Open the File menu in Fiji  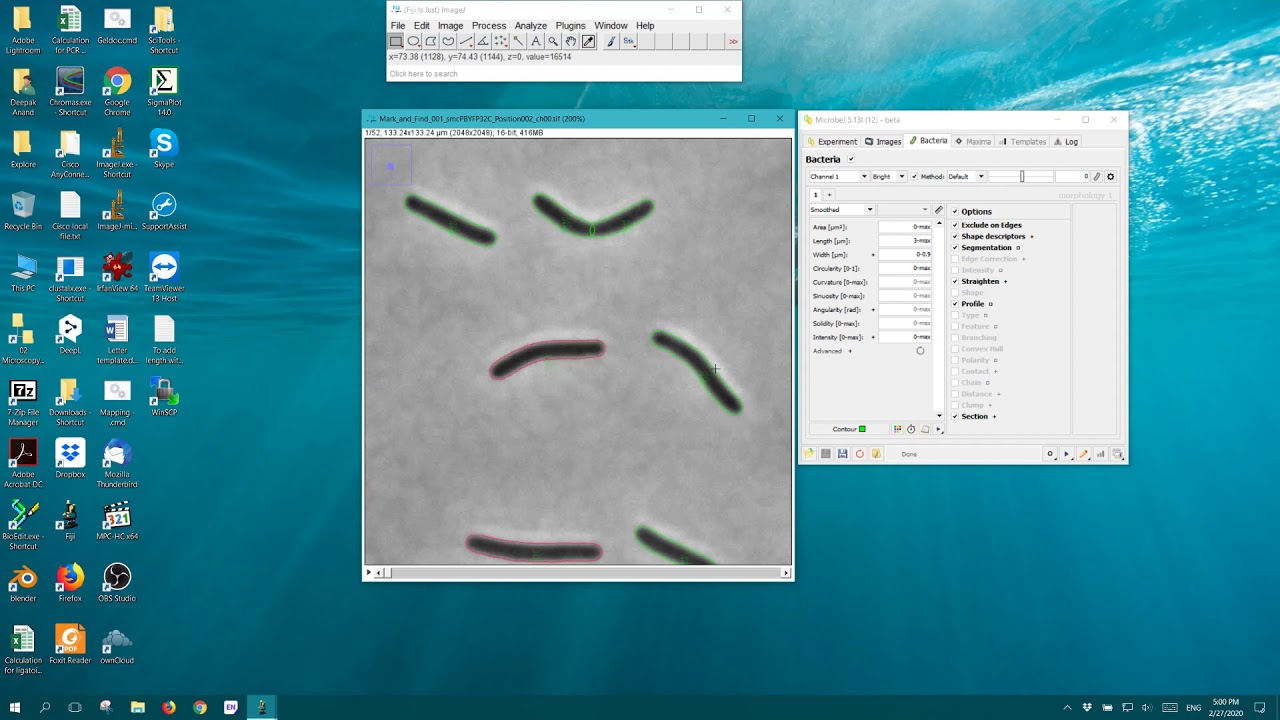[398, 26]
